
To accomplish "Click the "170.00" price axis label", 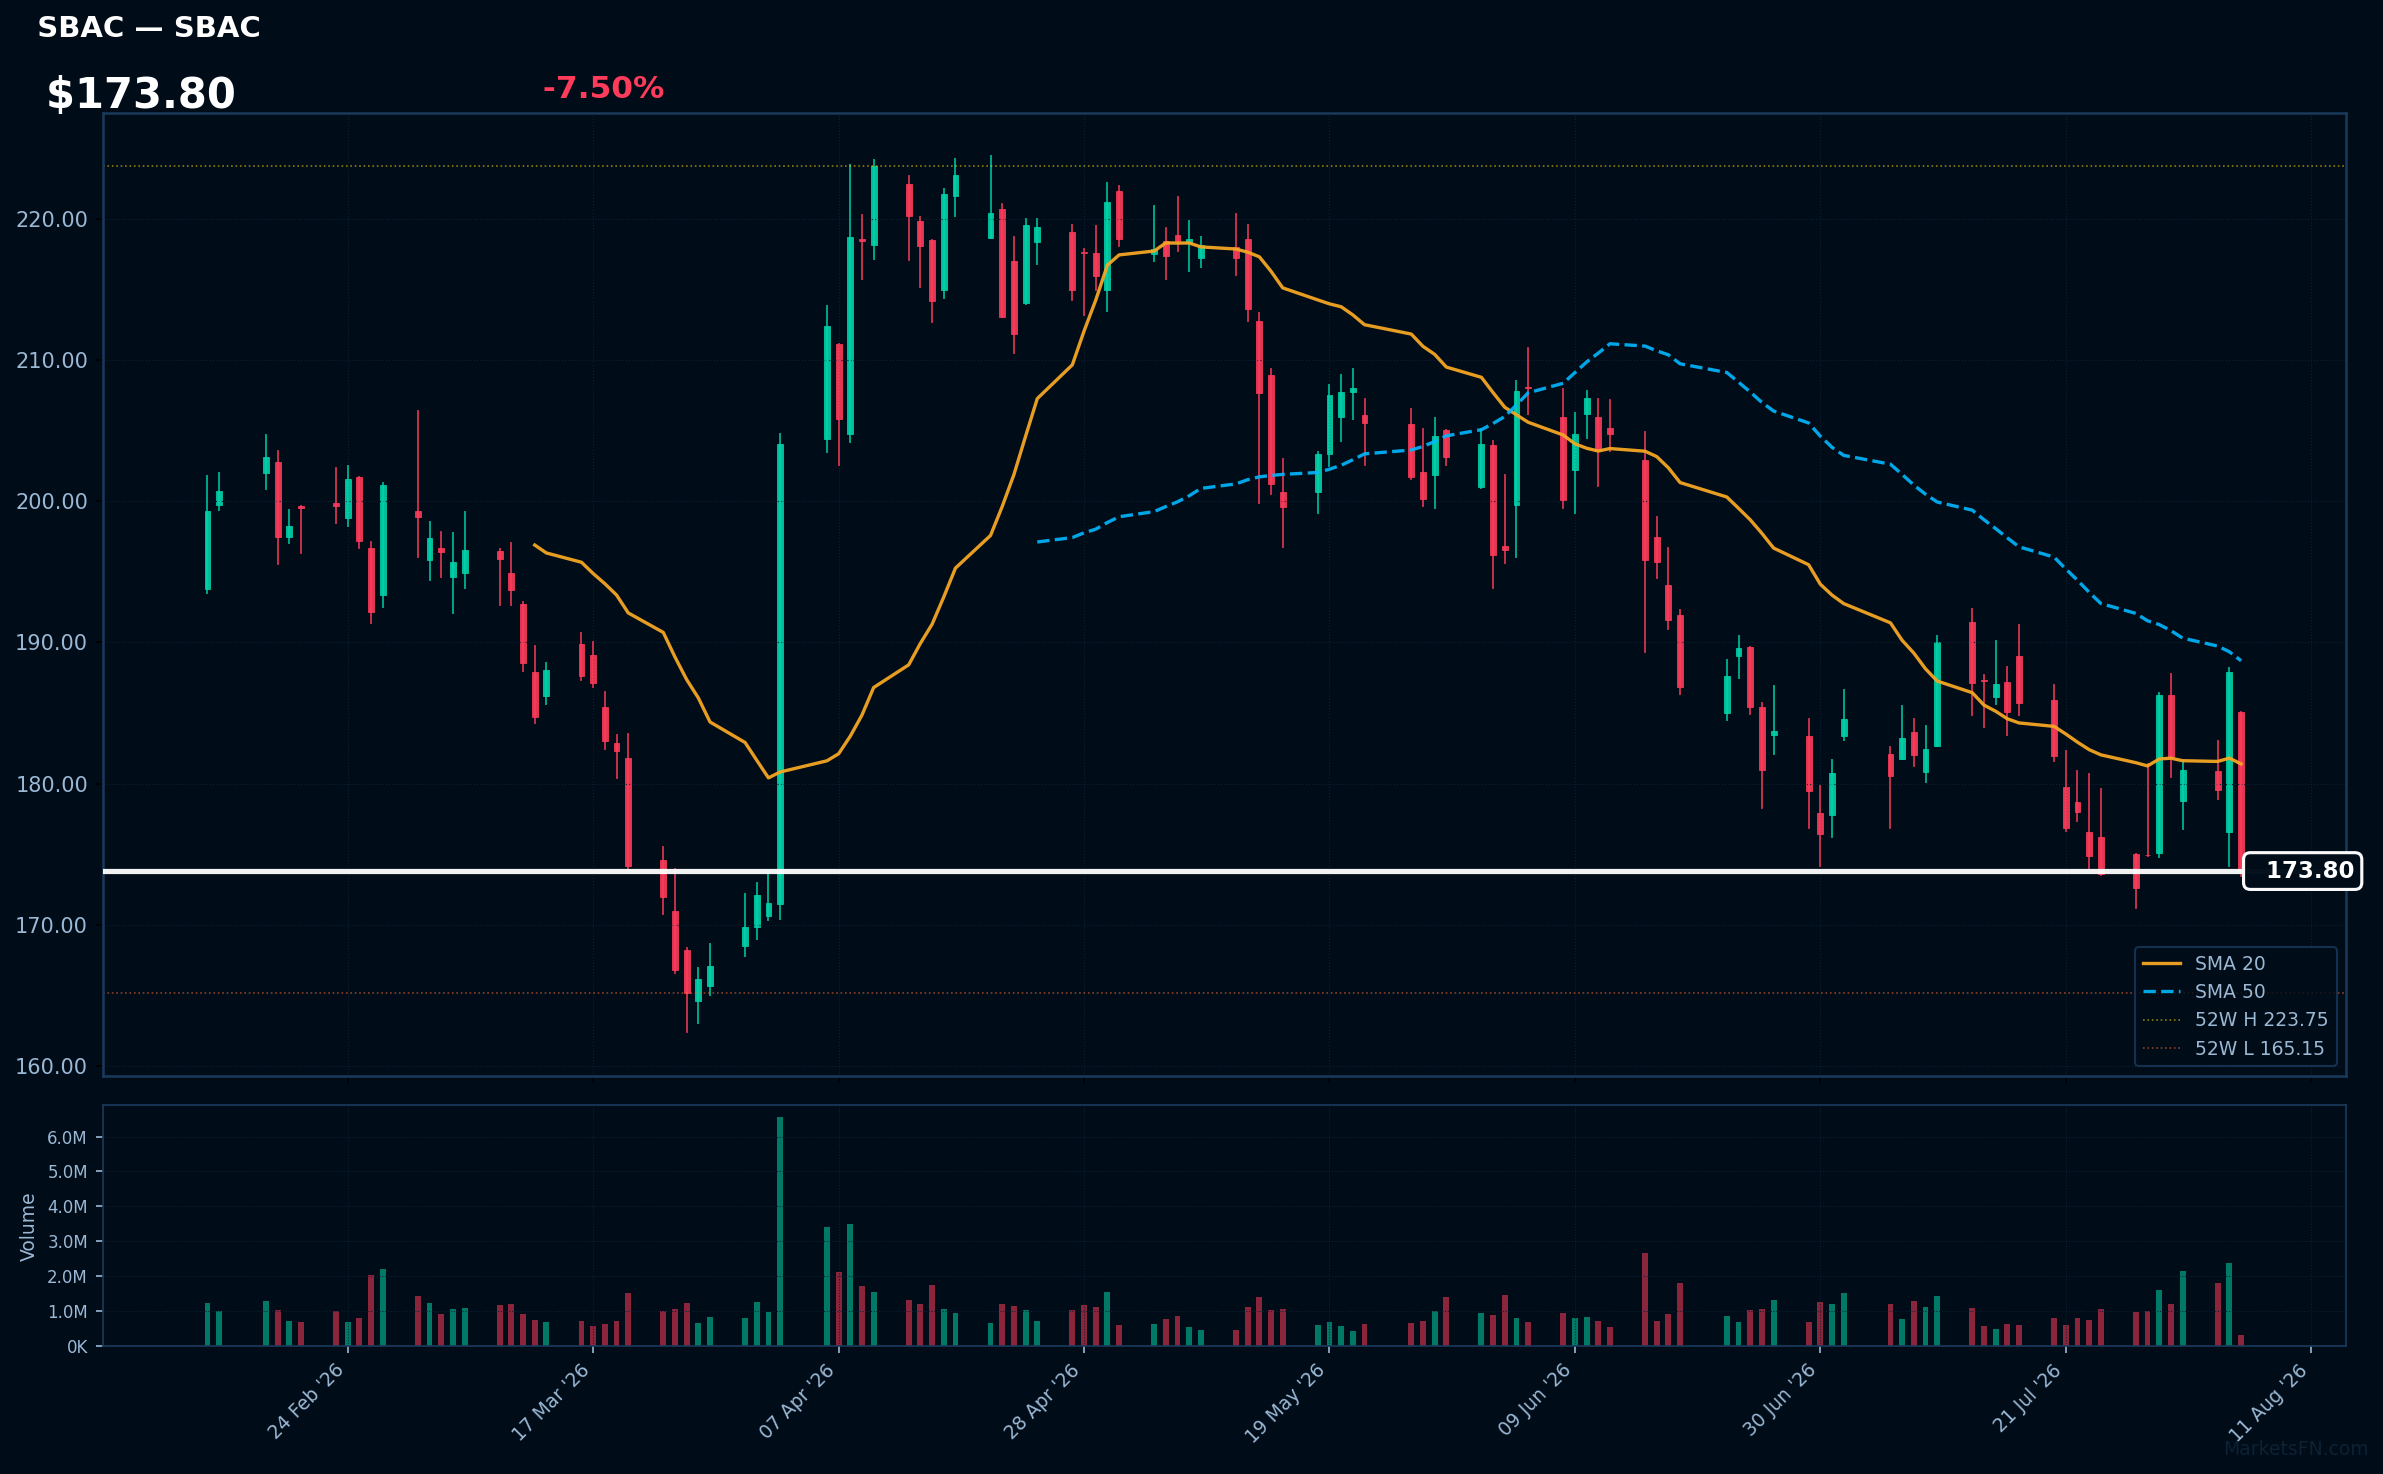I will point(52,926).
